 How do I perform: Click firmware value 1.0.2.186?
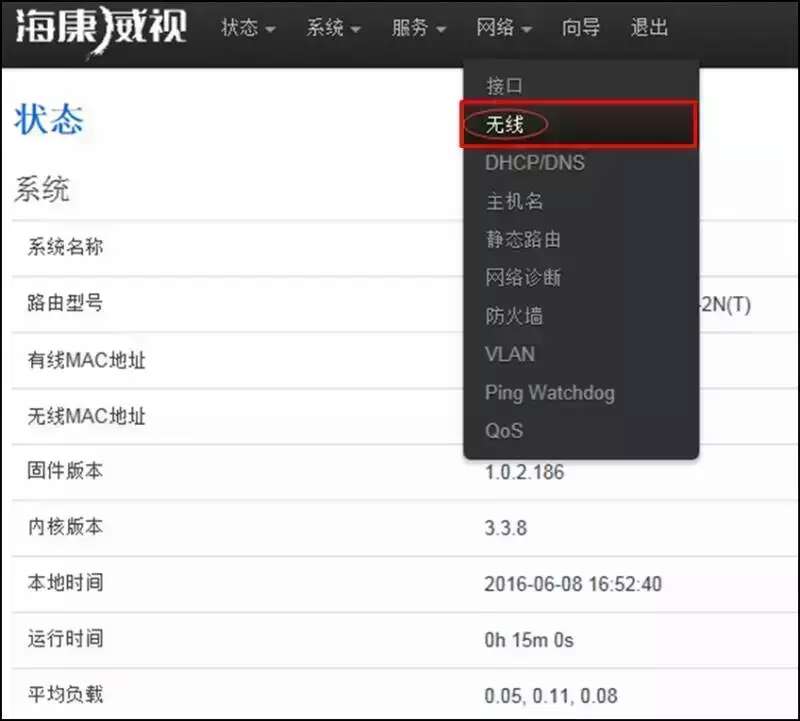[x=524, y=473]
